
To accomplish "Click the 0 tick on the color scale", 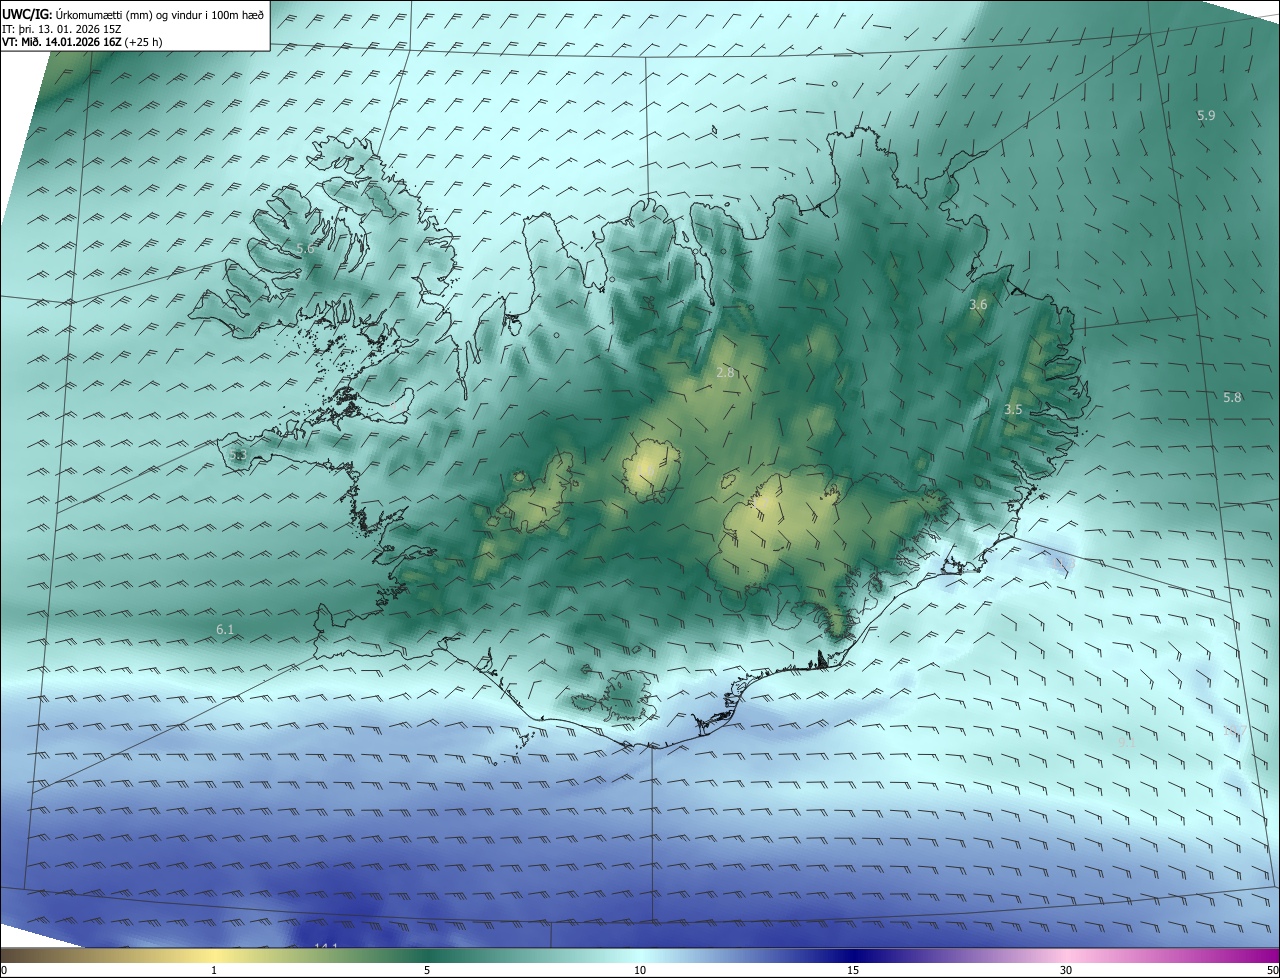I will click(4, 970).
